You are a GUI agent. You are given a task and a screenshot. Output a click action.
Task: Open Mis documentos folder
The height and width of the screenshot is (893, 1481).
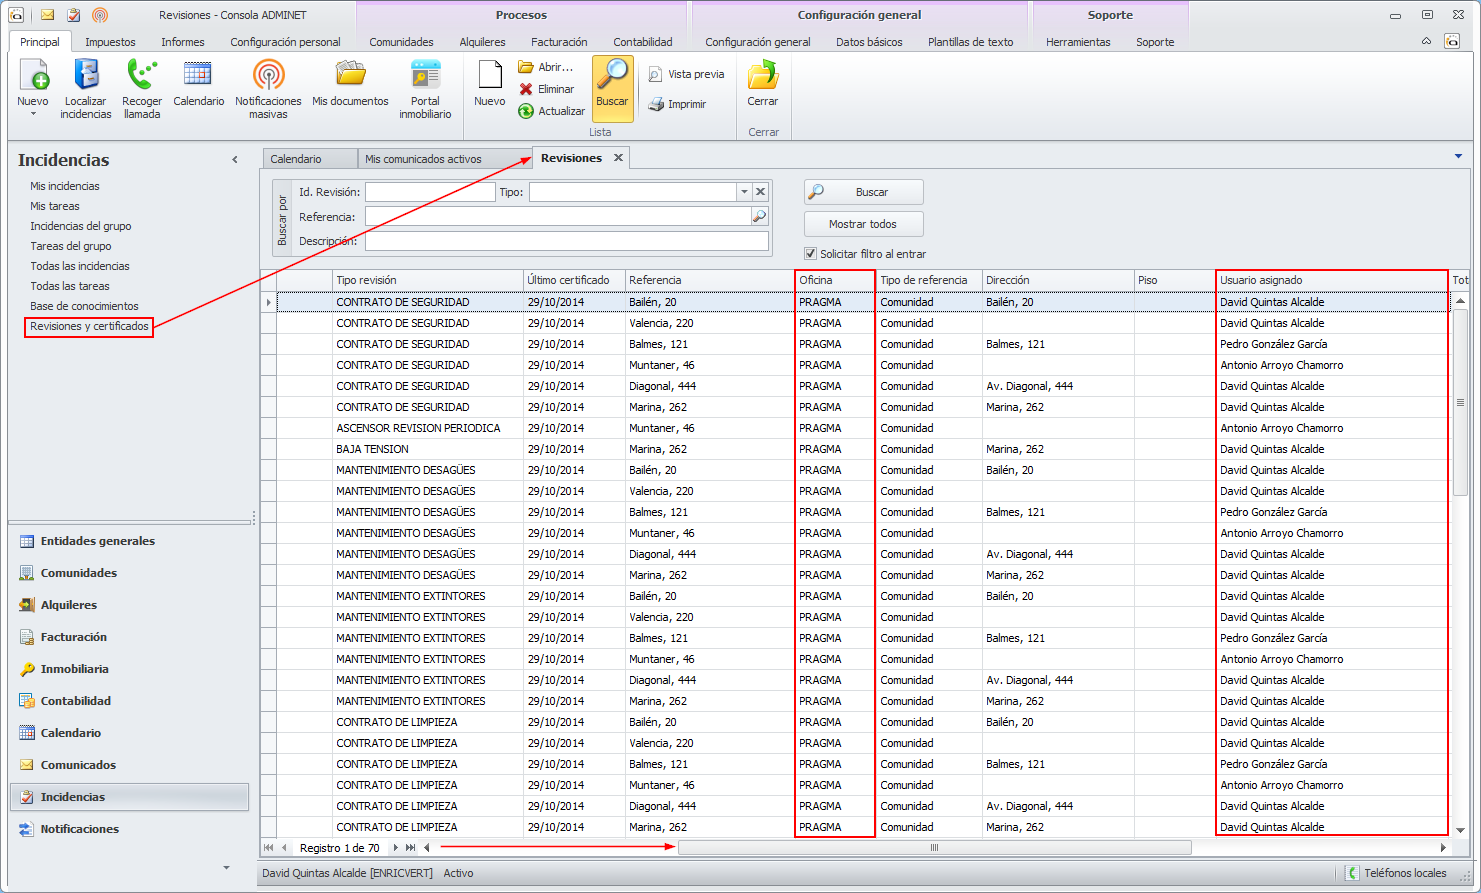coord(350,75)
